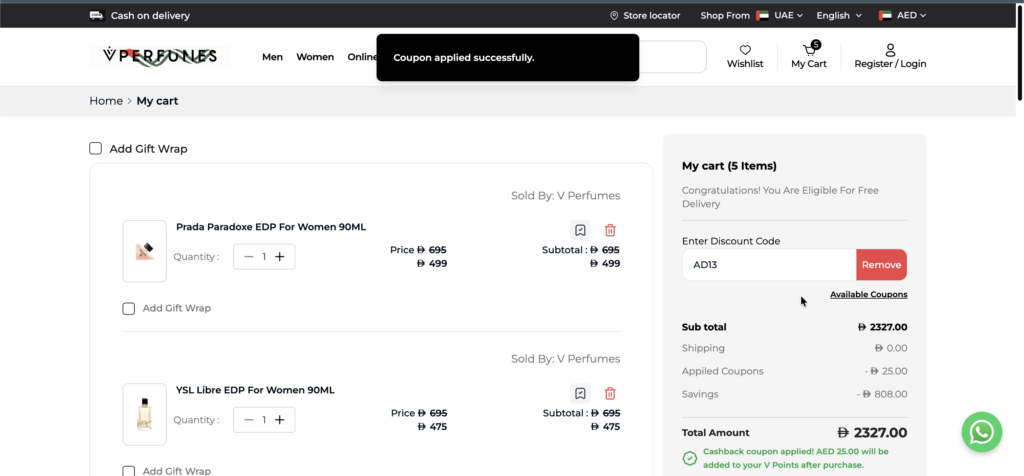Click the Register / Login user icon
Image resolution: width=1024 pixels, height=476 pixels.
coord(890,50)
